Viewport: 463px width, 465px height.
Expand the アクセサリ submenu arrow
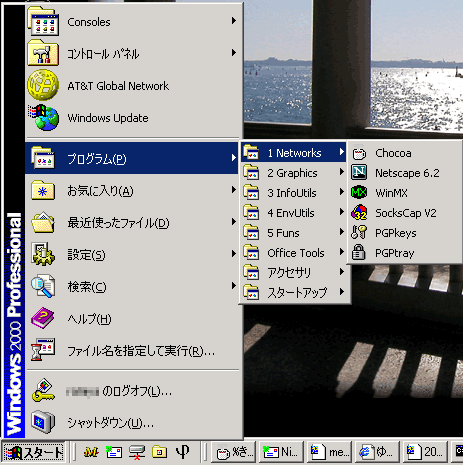pos(342,272)
